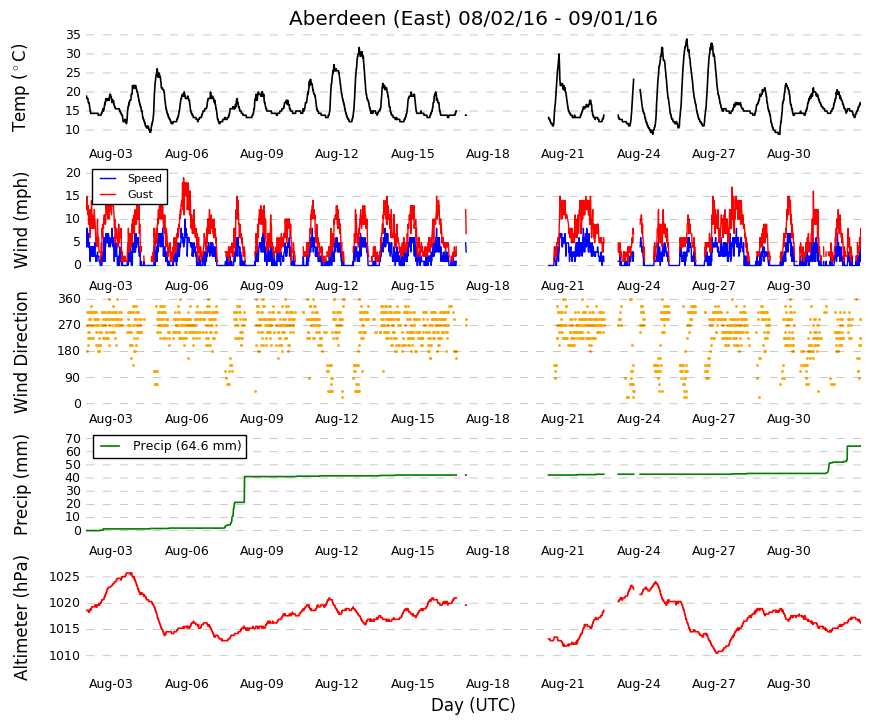The height and width of the screenshot is (725, 871).
Task: Click the Day (UTC) x-axis label
Action: (473, 705)
